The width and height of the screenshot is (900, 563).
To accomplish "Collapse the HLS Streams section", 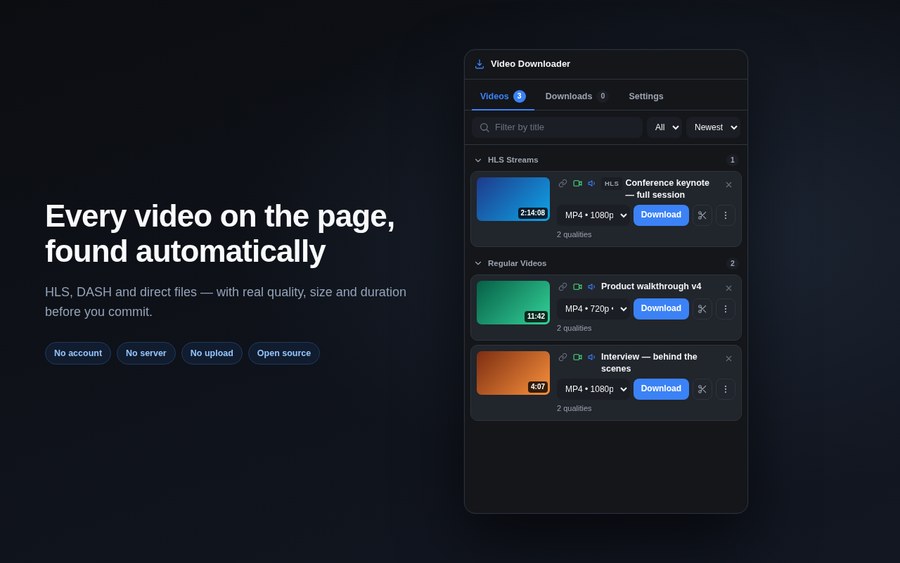I will [478, 160].
